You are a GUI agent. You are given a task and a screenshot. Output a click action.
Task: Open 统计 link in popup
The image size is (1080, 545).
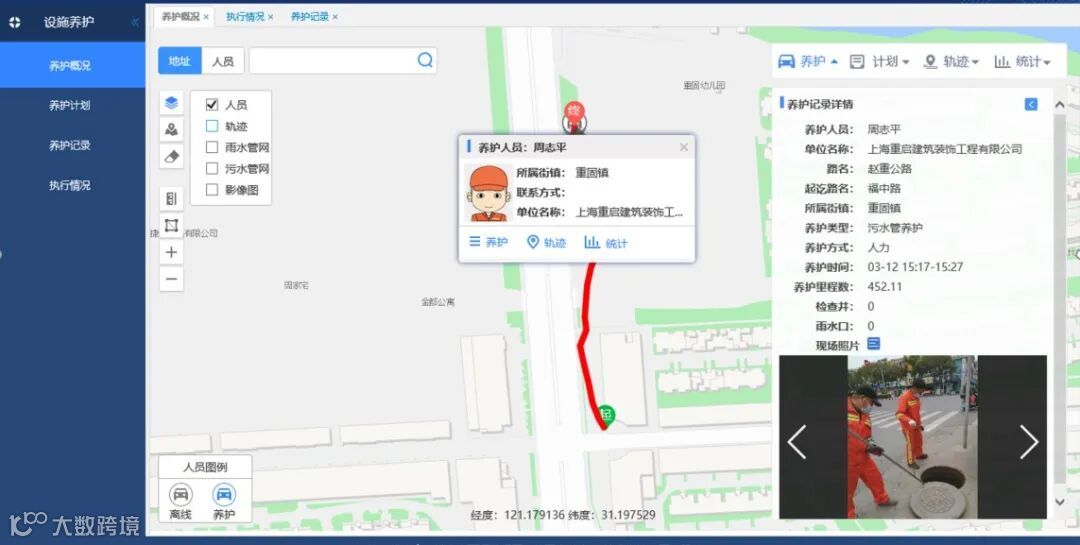[606, 243]
